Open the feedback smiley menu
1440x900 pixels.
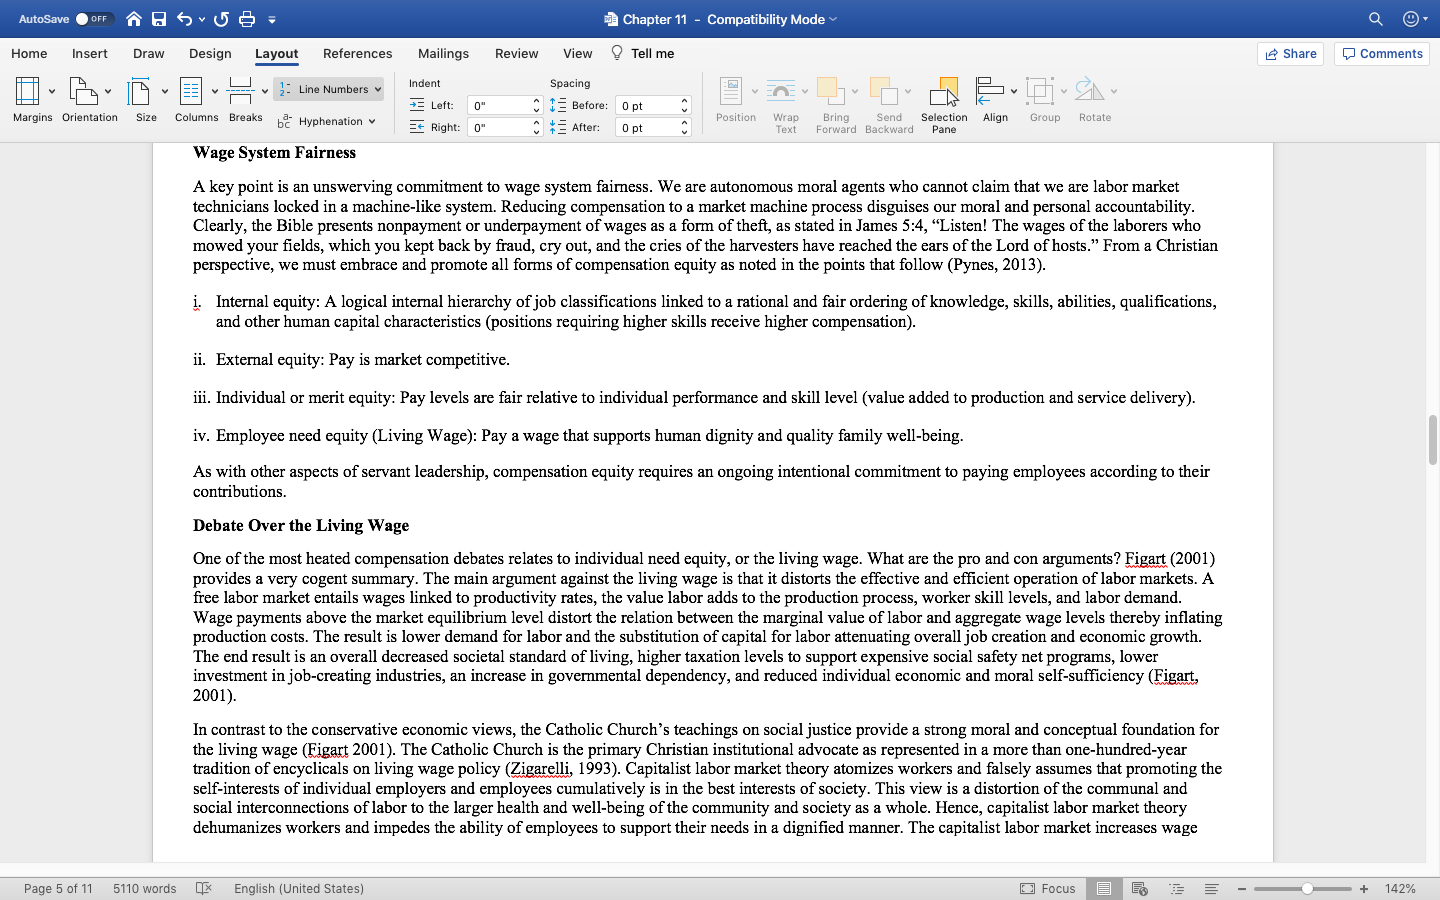click(x=1415, y=19)
